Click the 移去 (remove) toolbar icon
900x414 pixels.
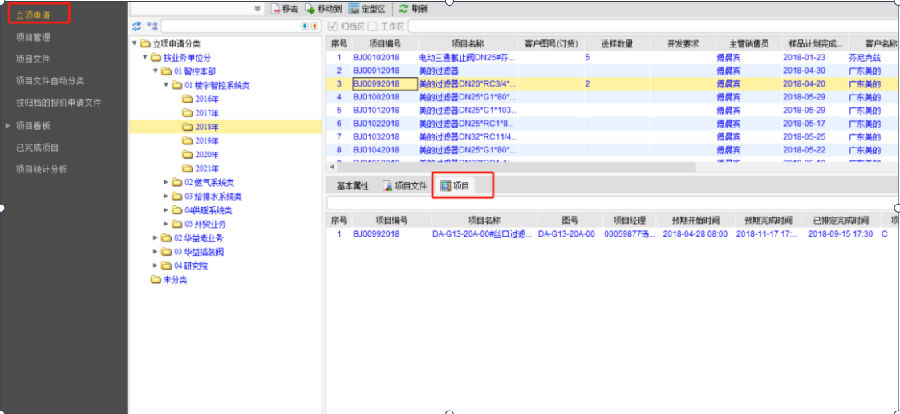click(x=276, y=9)
